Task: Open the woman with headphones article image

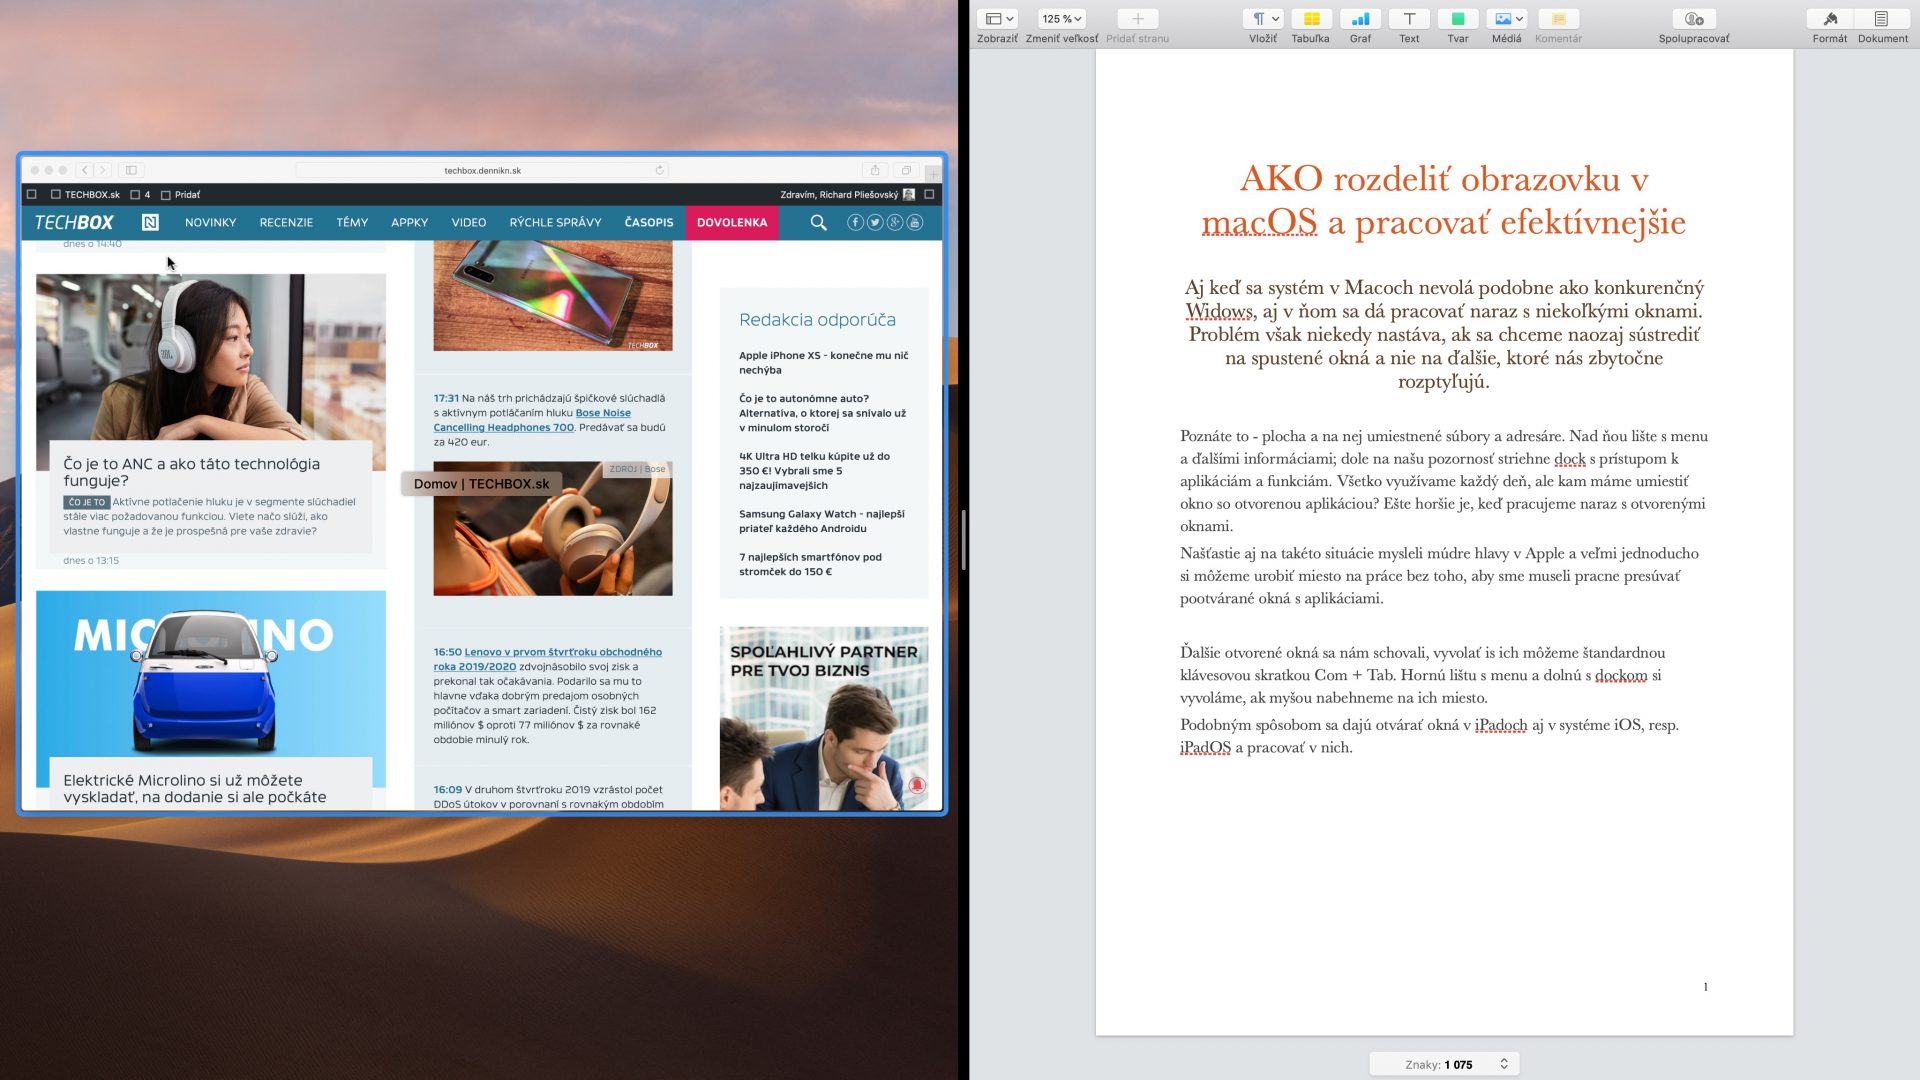Action: (210, 357)
